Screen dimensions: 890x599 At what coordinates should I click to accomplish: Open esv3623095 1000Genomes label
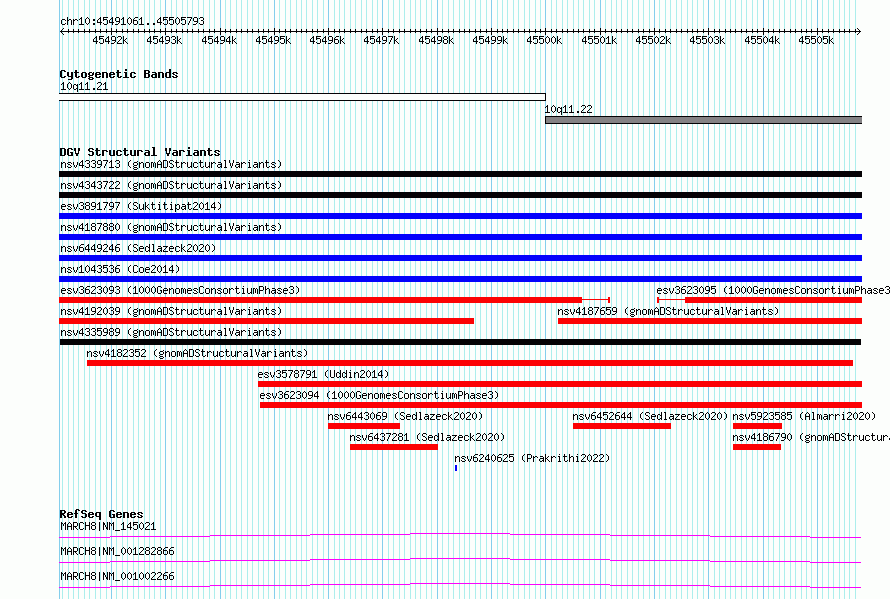coord(773,291)
